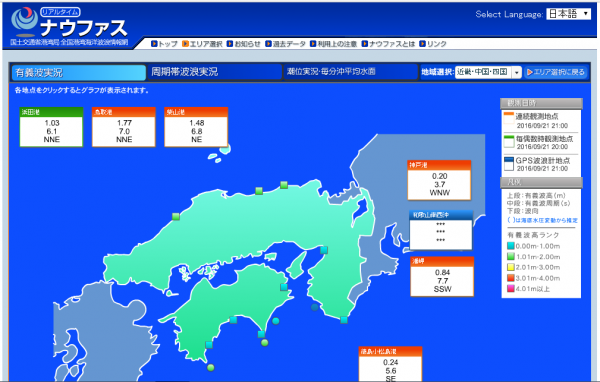Click the エリア選択に戻る button

556,72
